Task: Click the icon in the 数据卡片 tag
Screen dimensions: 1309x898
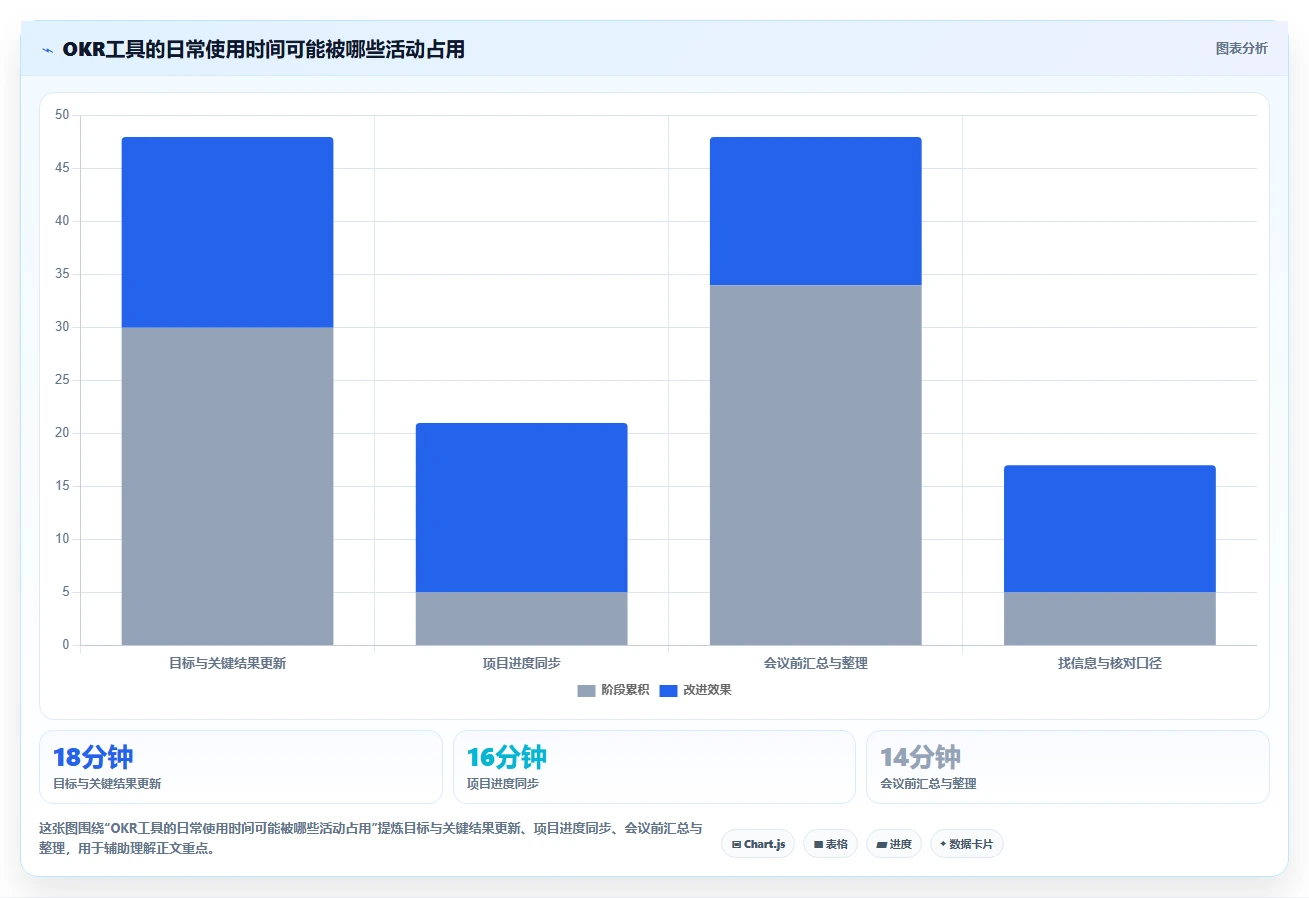Action: click(x=943, y=844)
